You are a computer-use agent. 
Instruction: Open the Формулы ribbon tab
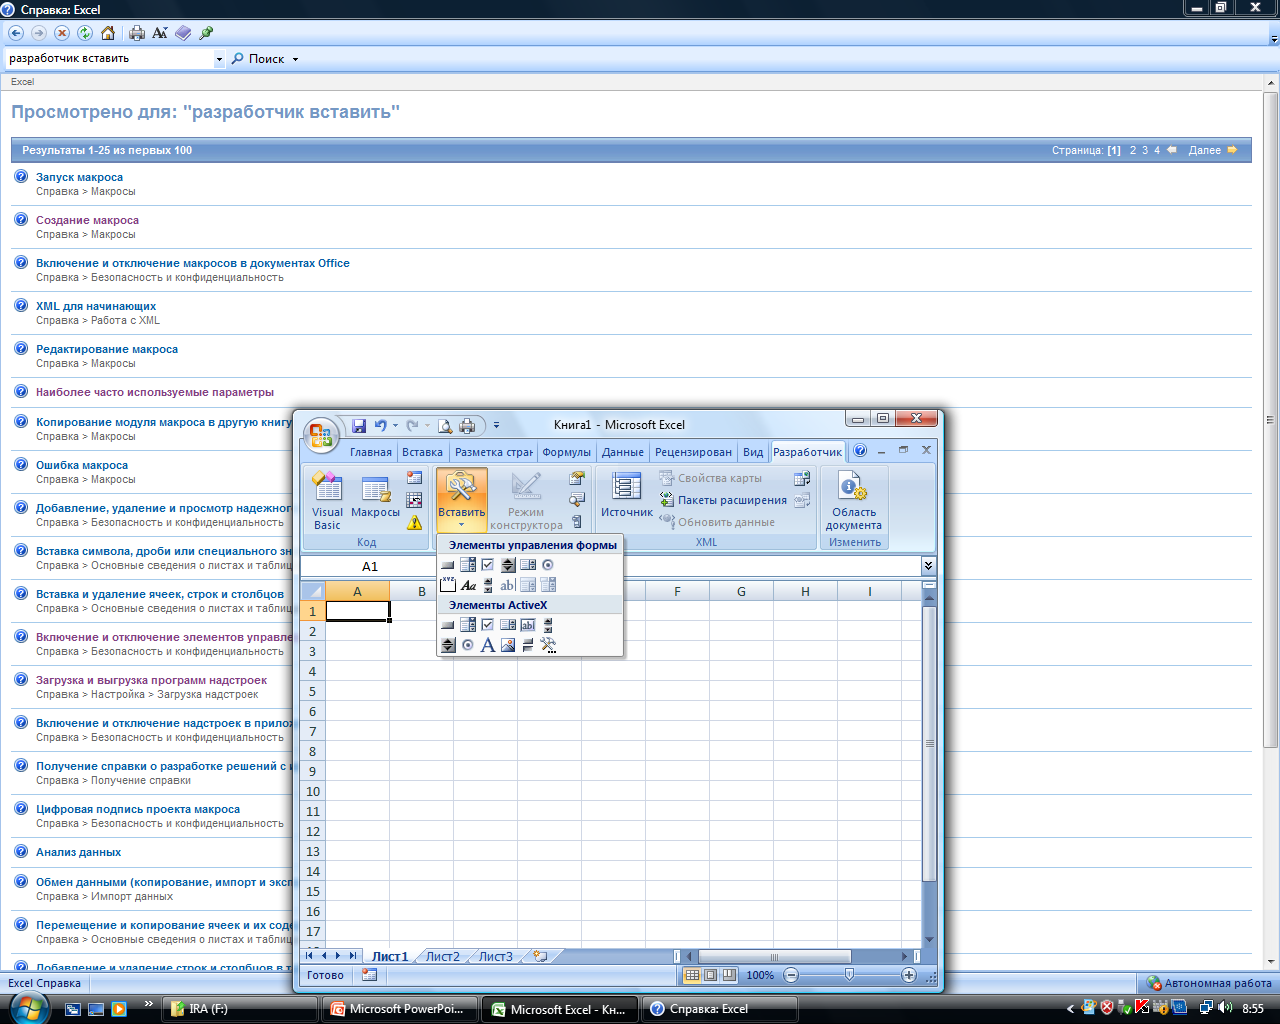click(566, 452)
